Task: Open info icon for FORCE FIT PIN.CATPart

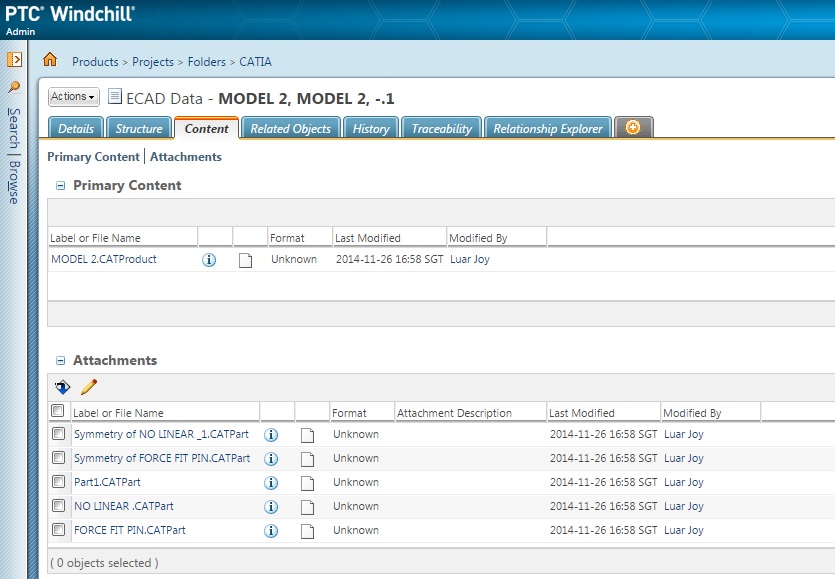Action: click(x=271, y=531)
